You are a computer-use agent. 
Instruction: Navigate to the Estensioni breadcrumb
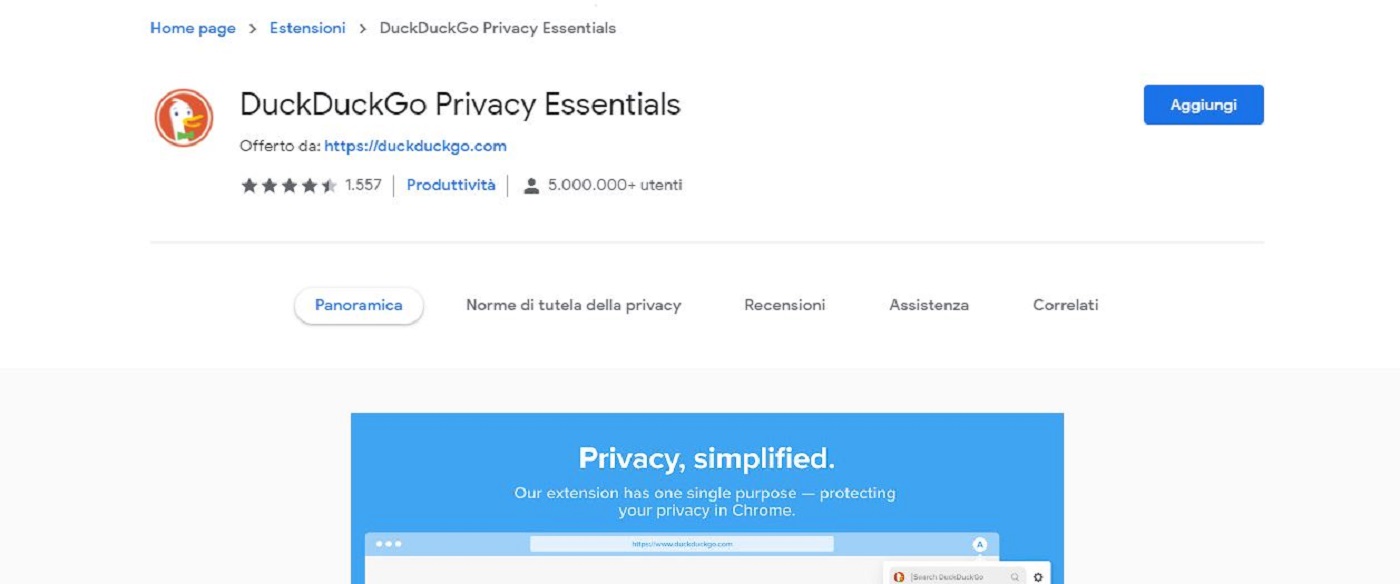[x=307, y=28]
